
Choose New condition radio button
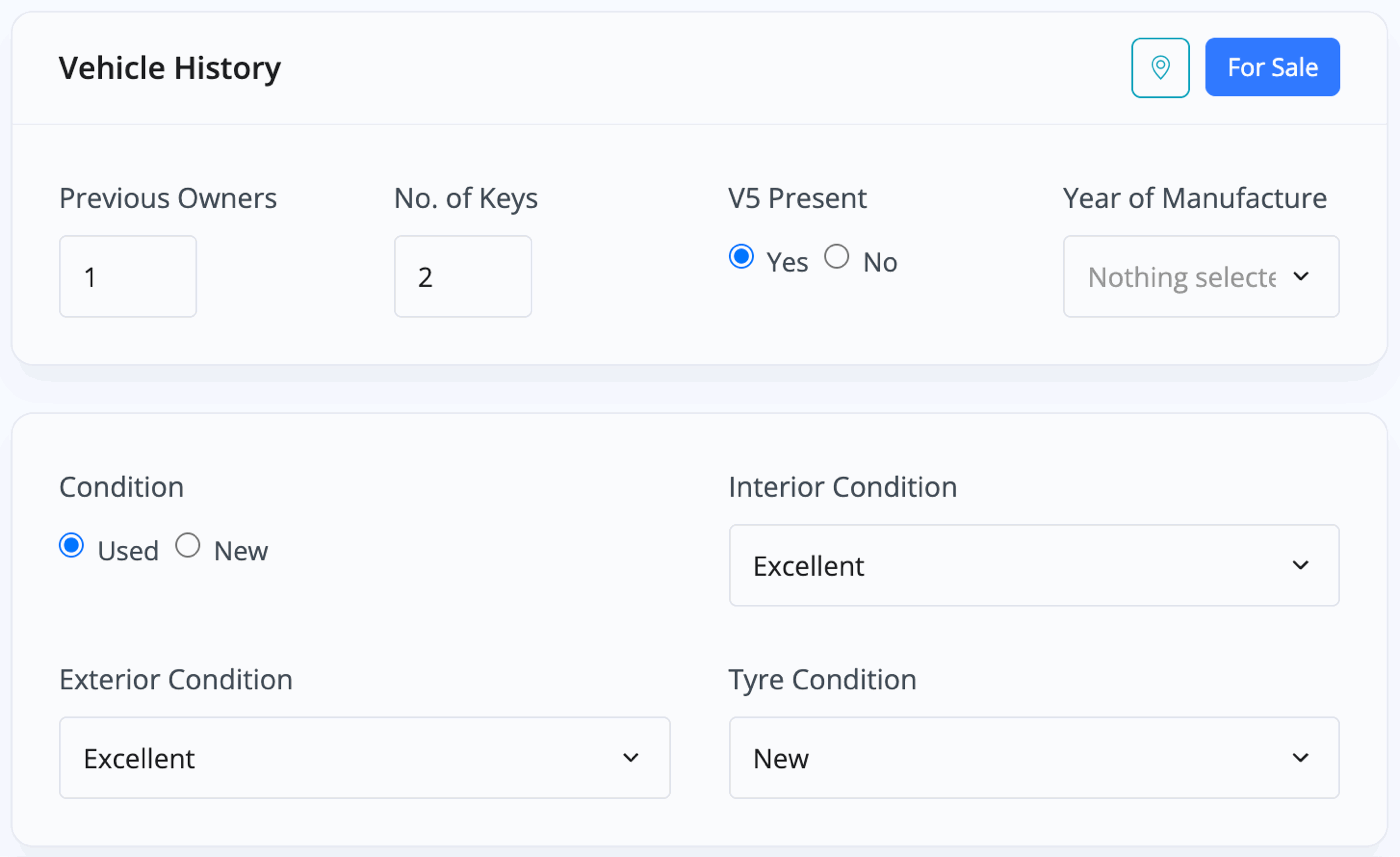(x=187, y=546)
